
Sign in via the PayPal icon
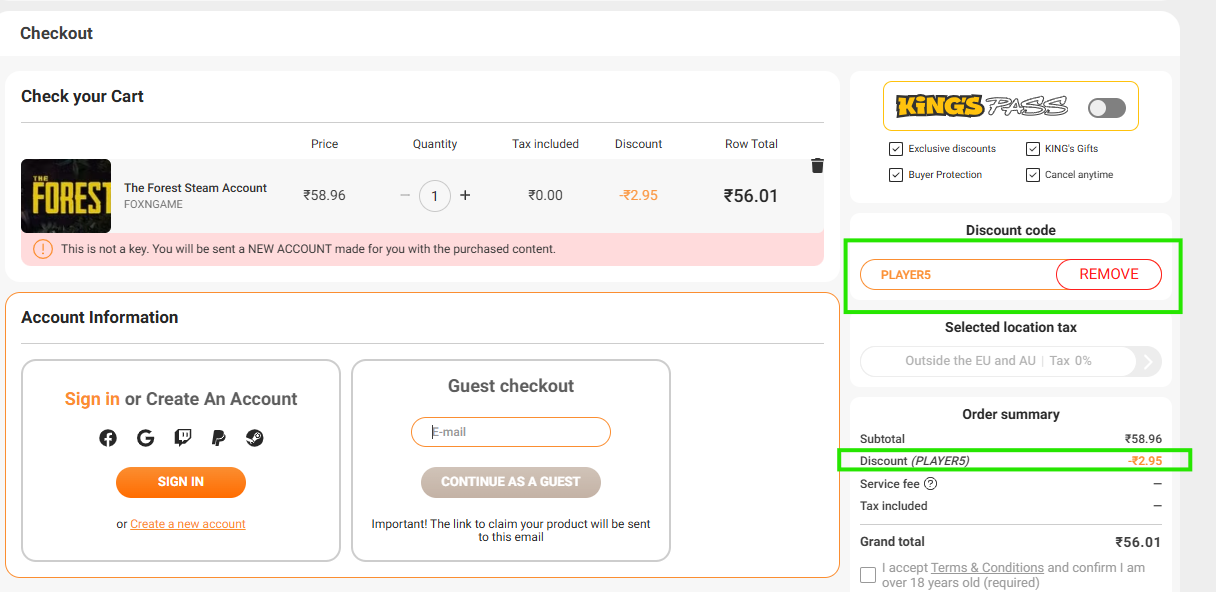point(218,437)
